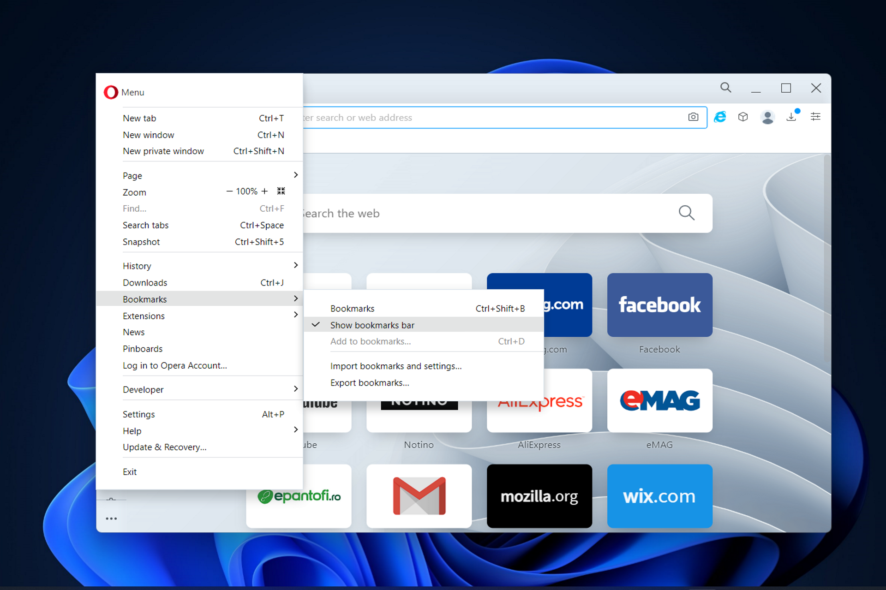Open the mozilla.org speed dial tile
The height and width of the screenshot is (590, 886).
(539, 496)
